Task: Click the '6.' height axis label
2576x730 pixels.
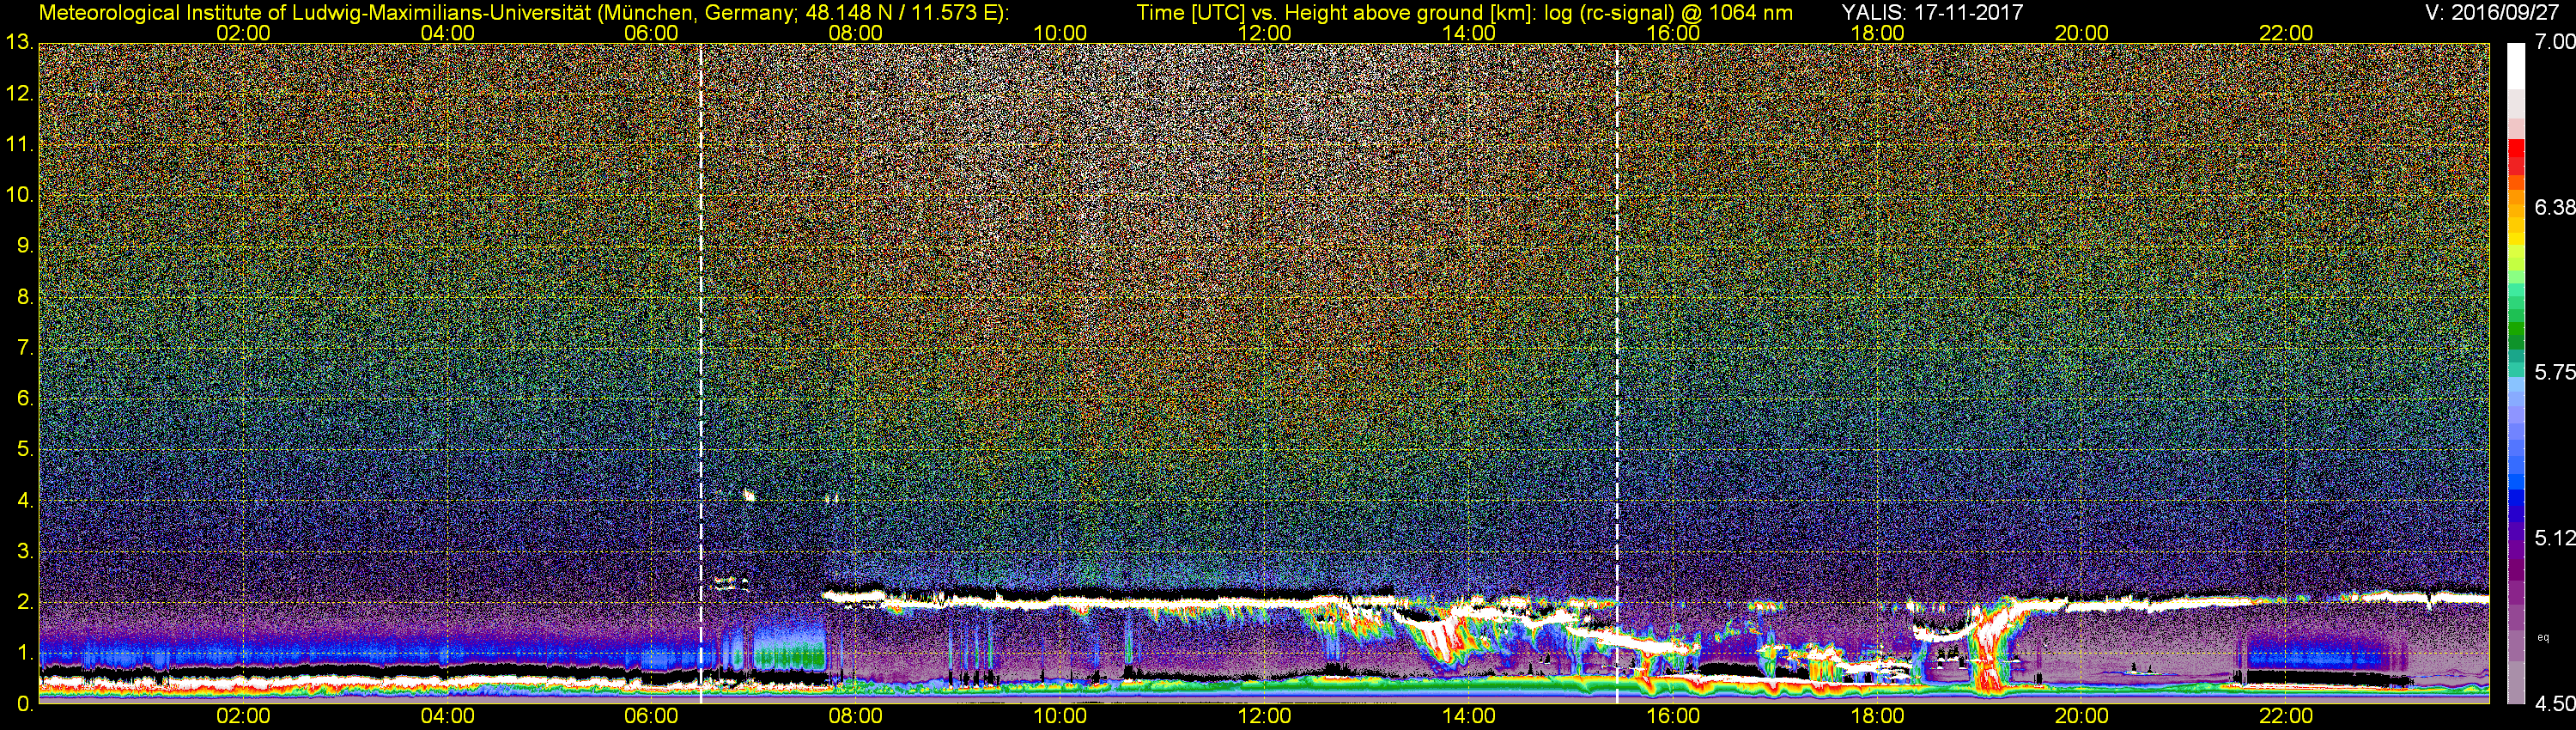Action: (26, 398)
